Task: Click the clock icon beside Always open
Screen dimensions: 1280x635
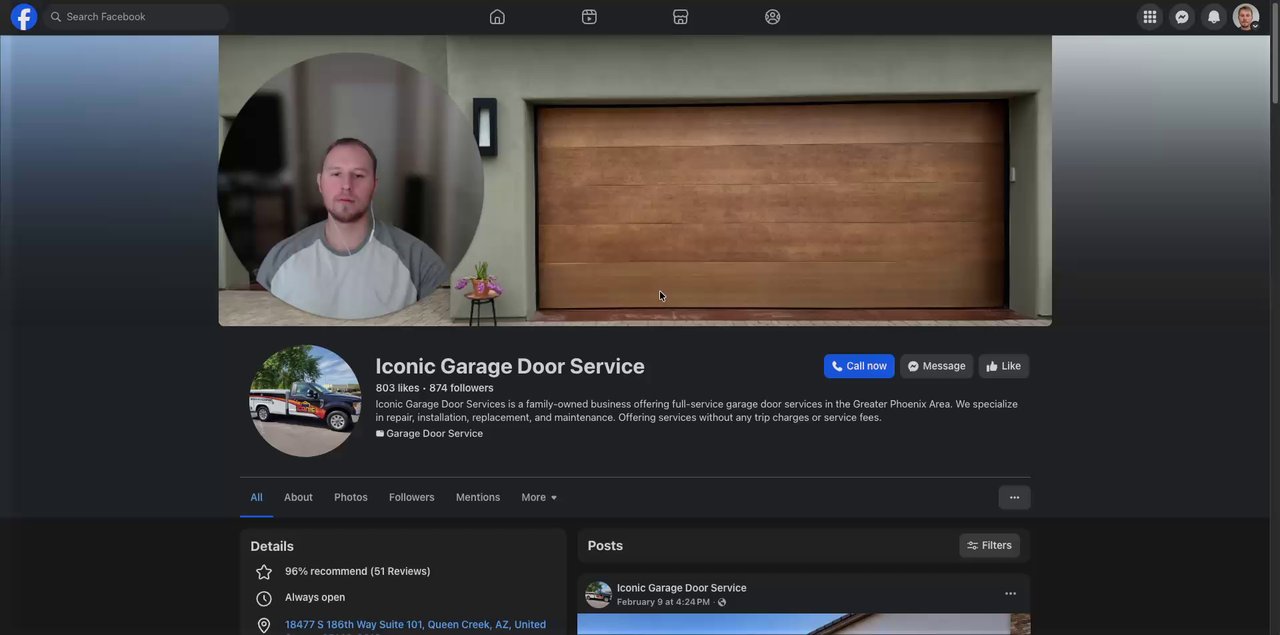Action: pos(264,598)
